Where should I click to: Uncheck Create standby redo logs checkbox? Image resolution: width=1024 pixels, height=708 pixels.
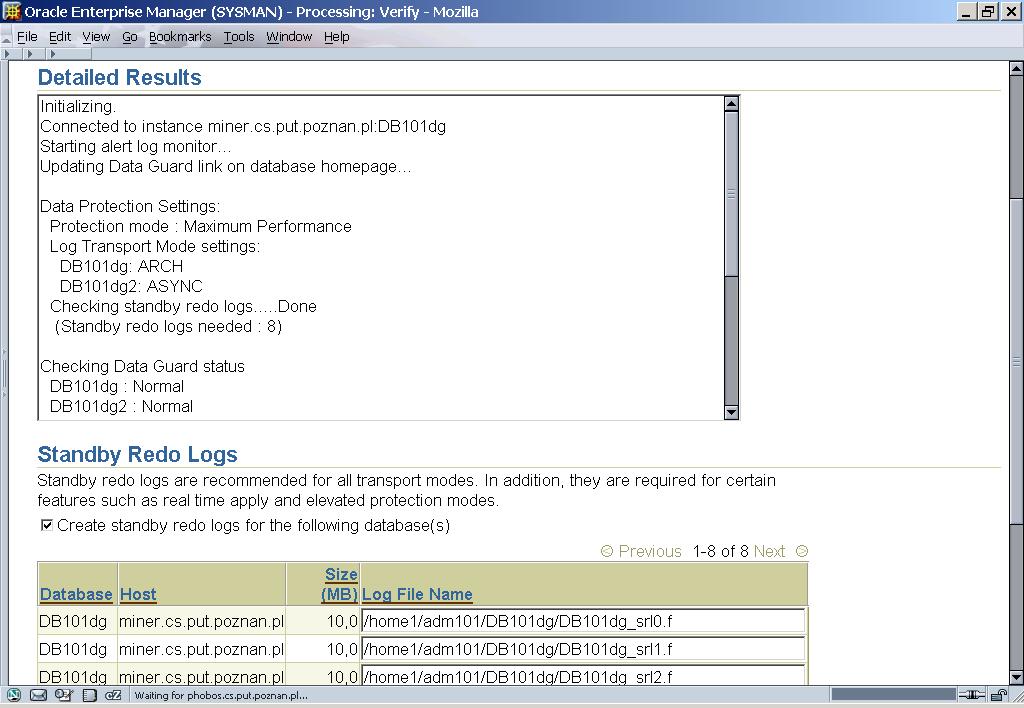[x=46, y=525]
